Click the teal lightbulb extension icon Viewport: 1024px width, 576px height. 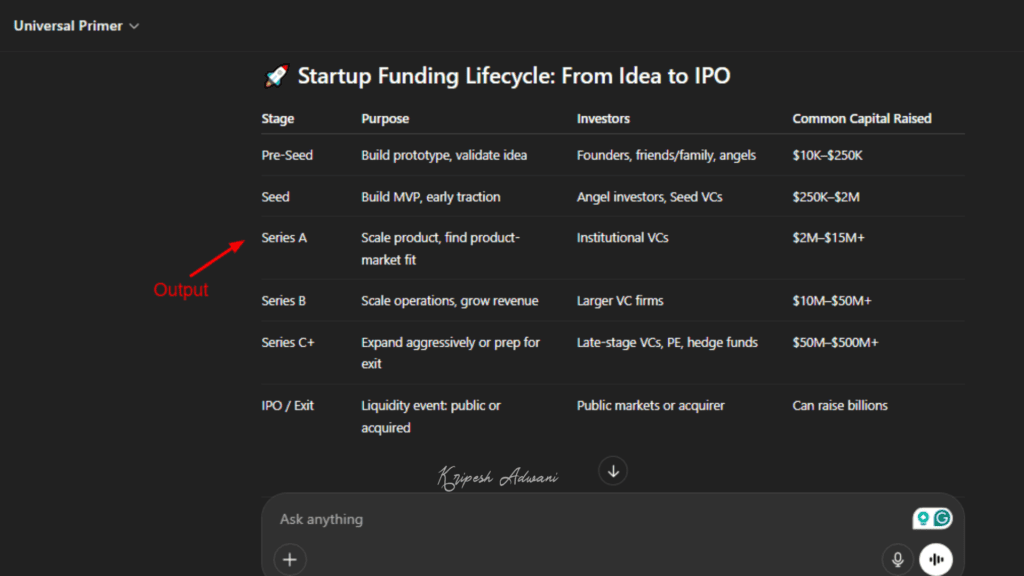[925, 518]
